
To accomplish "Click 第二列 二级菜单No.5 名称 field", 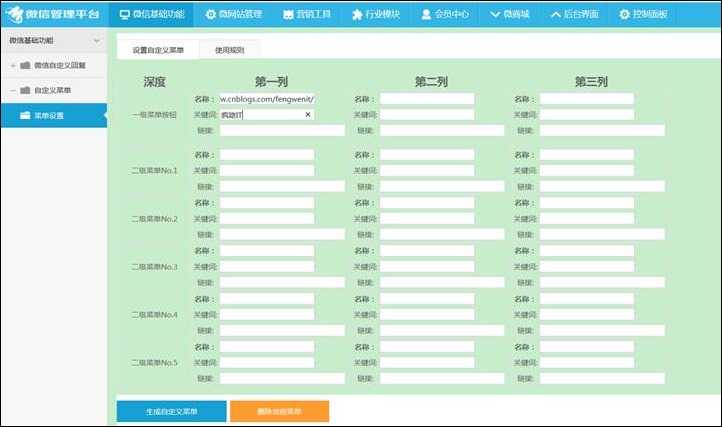I will pos(427,347).
